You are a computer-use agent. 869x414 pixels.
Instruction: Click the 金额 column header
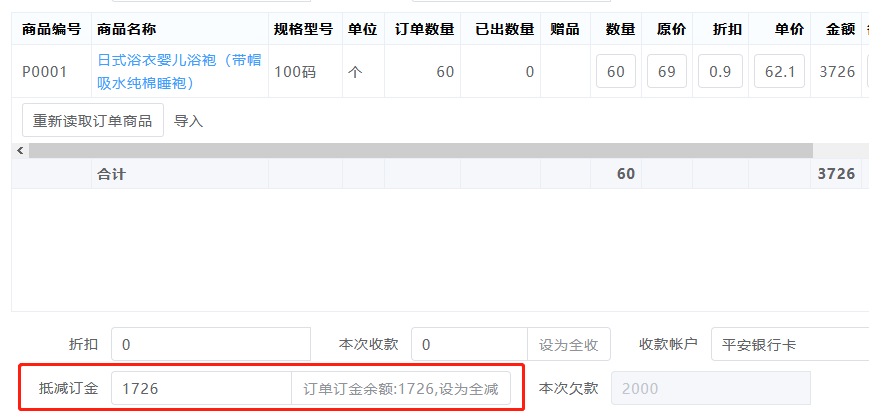click(840, 29)
